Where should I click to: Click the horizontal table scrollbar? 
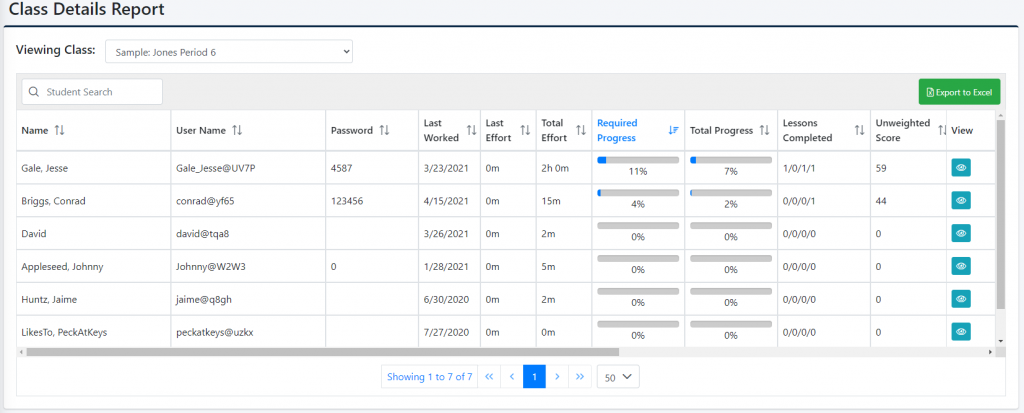[322, 352]
